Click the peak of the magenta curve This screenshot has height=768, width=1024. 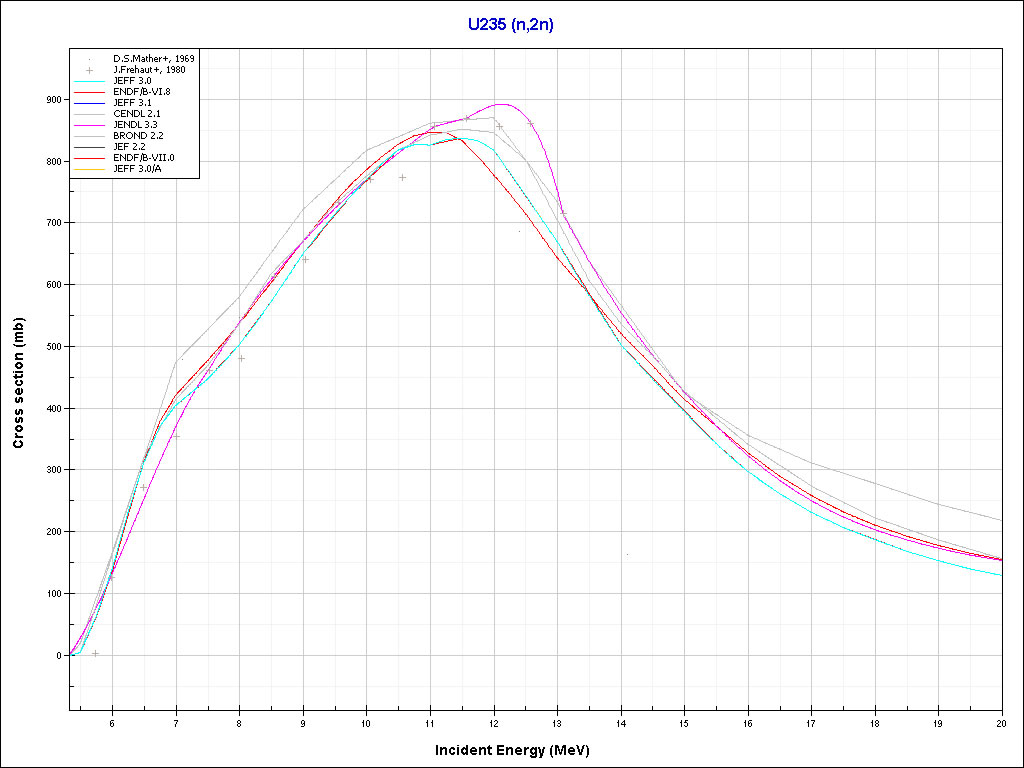coord(503,104)
